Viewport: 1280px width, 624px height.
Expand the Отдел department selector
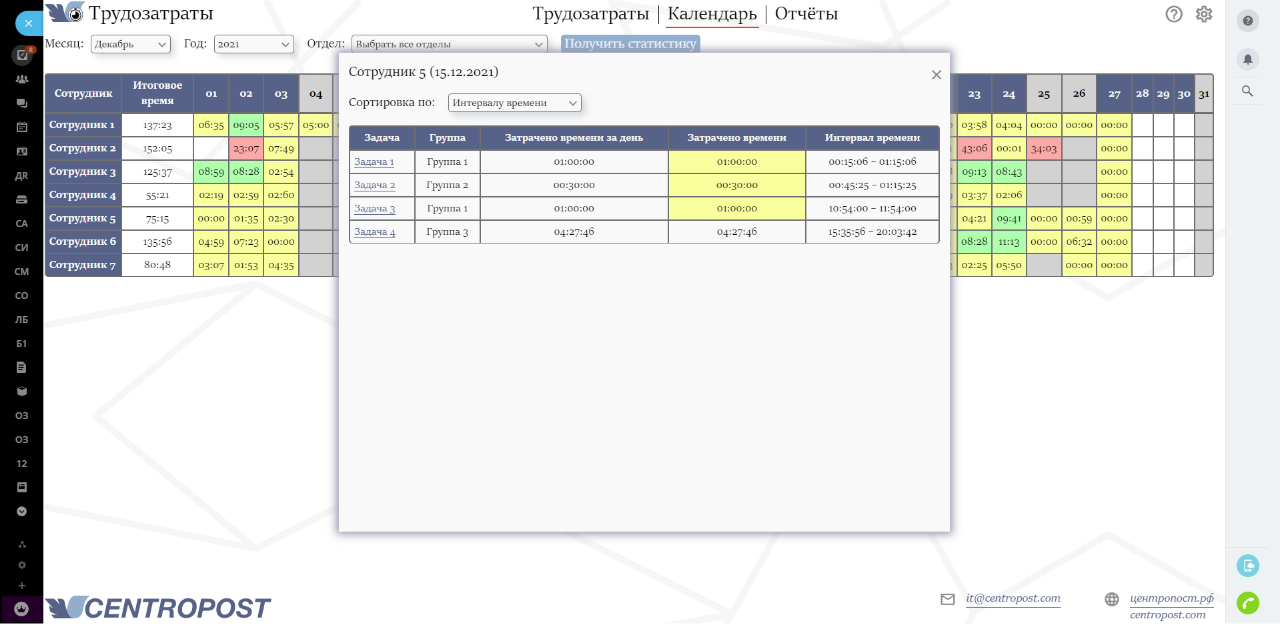pyautogui.click(x=449, y=44)
